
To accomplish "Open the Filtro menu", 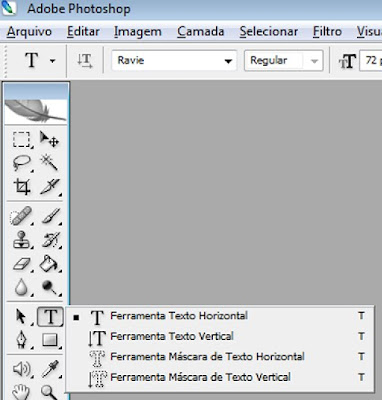I will pos(327,31).
